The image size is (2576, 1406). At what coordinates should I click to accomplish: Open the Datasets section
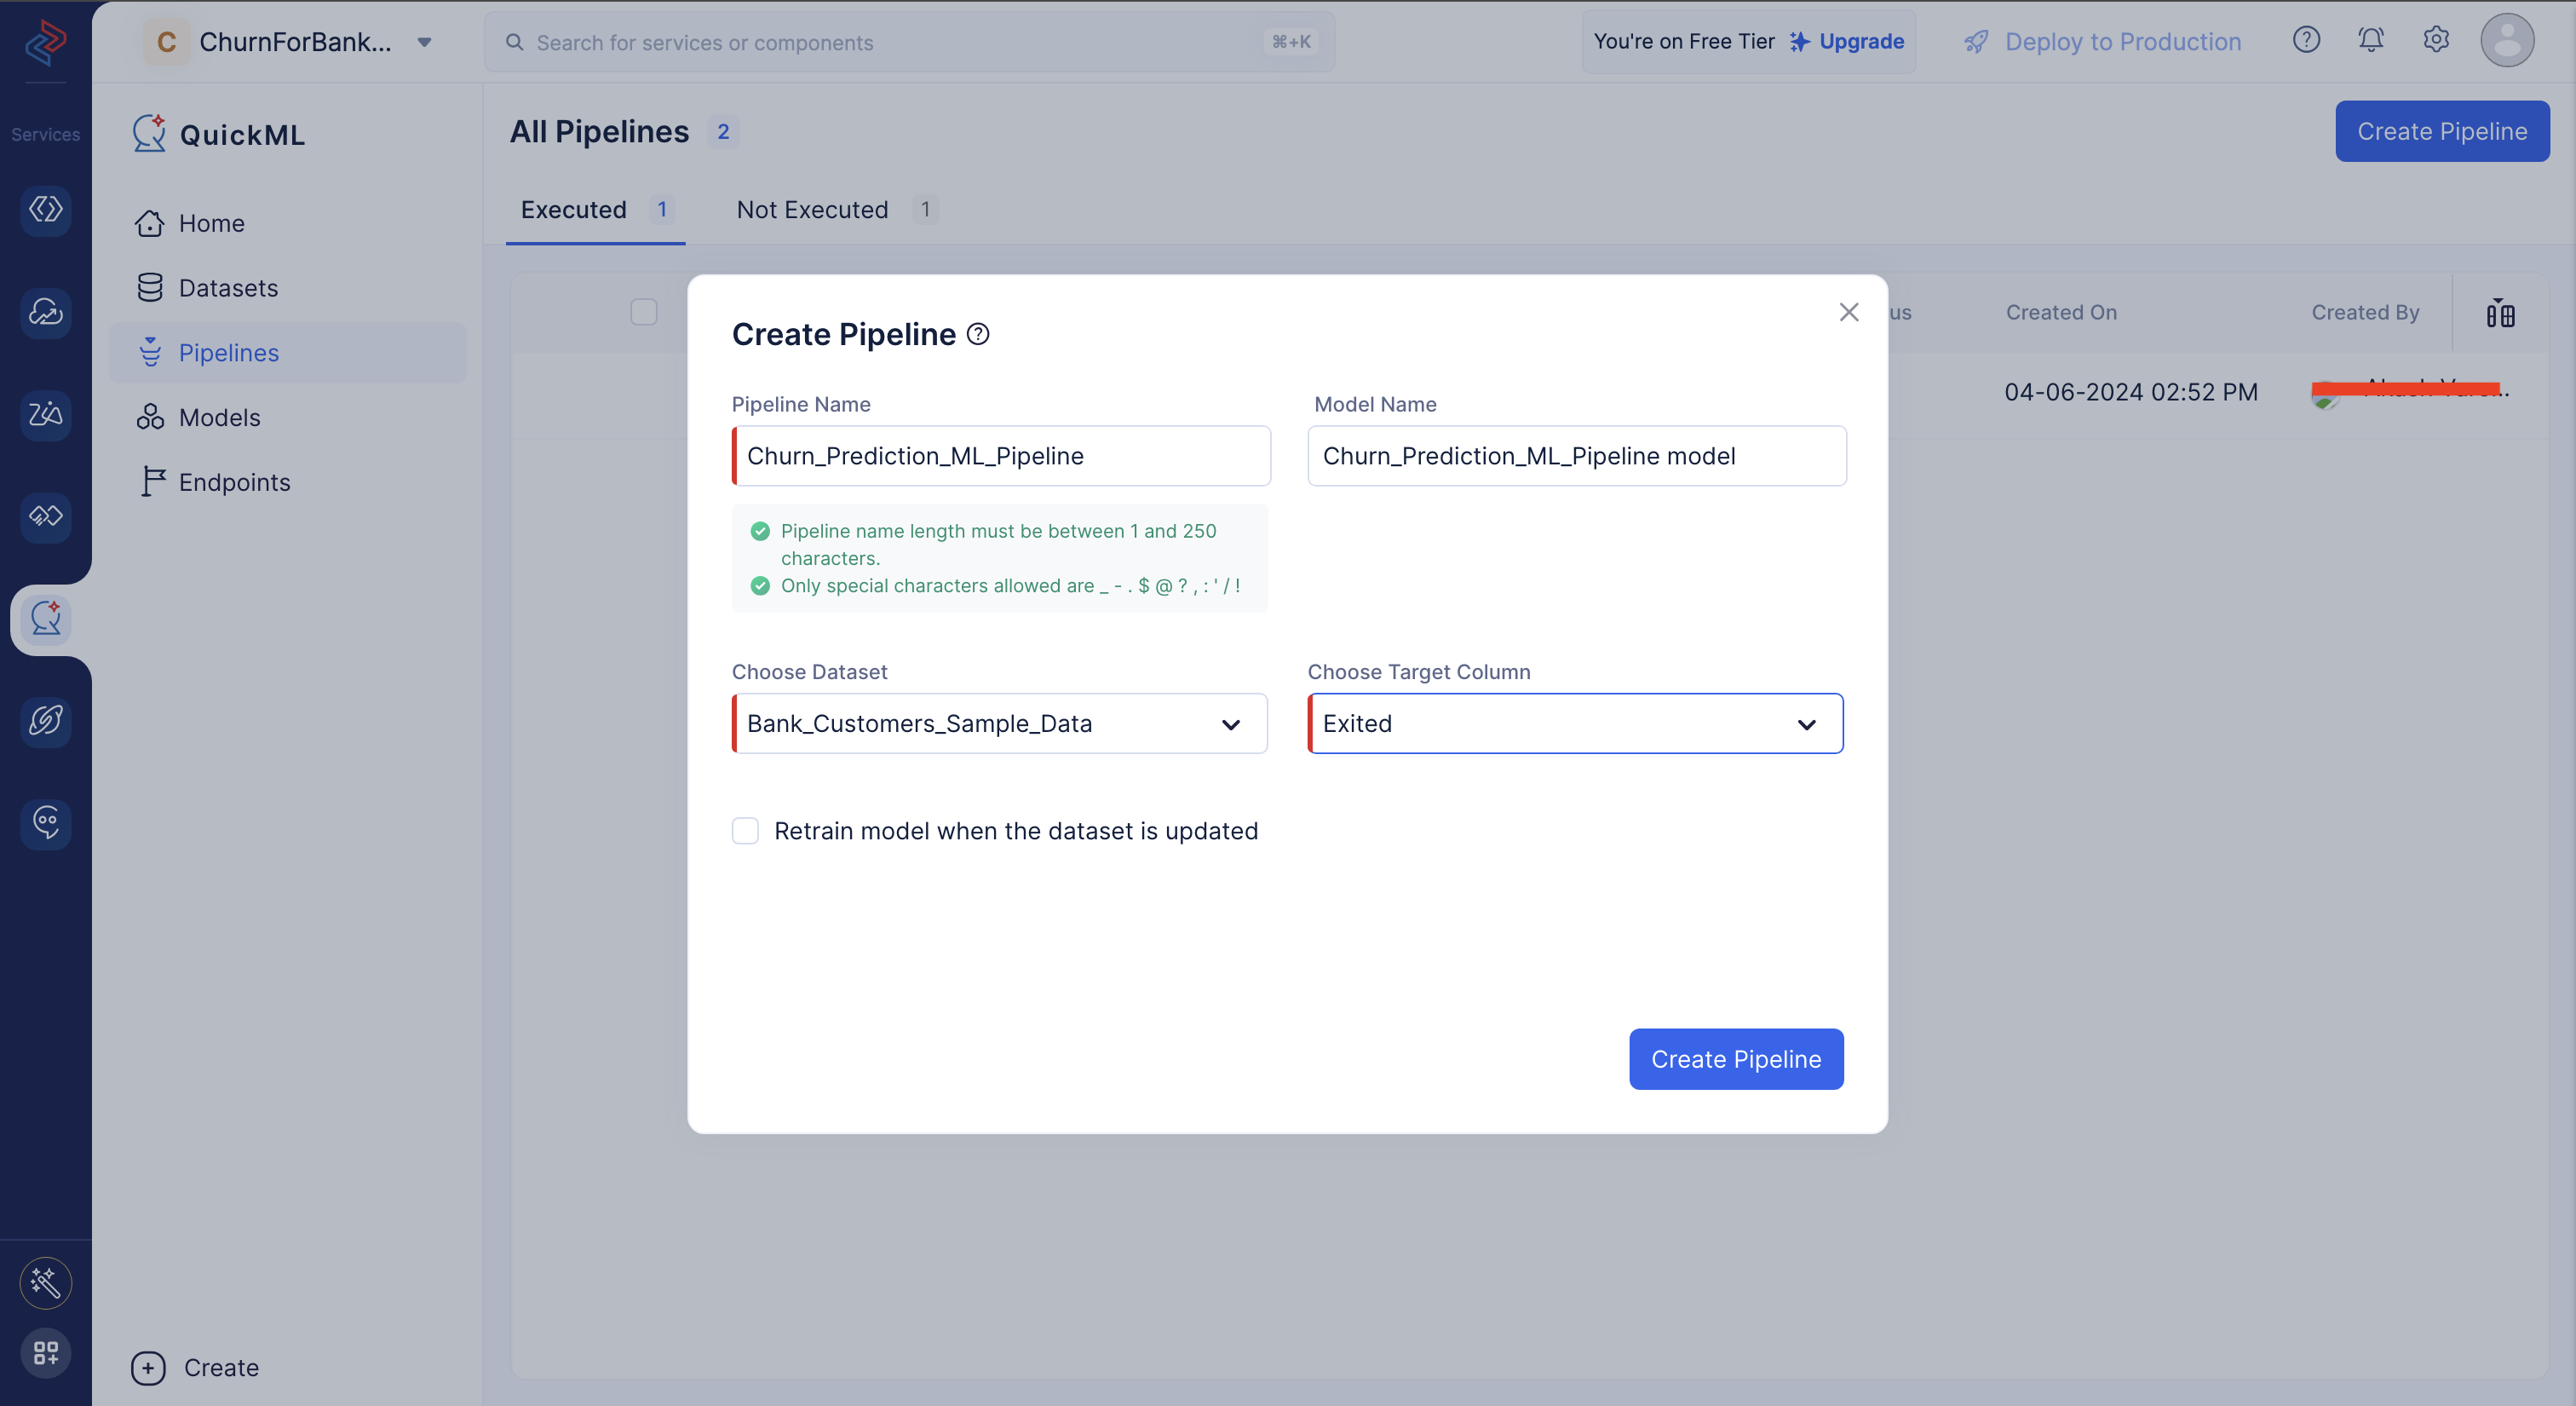pyautogui.click(x=228, y=287)
